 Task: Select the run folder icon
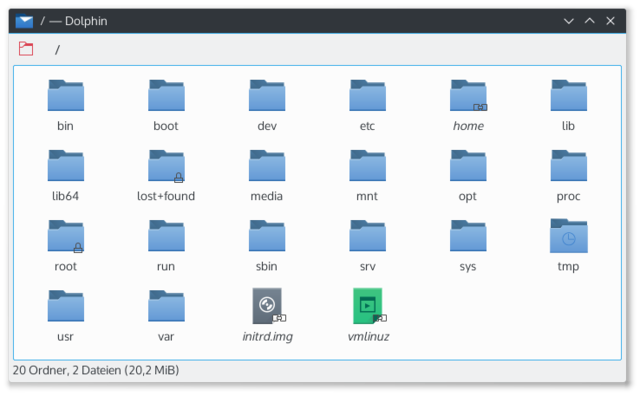click(x=166, y=236)
